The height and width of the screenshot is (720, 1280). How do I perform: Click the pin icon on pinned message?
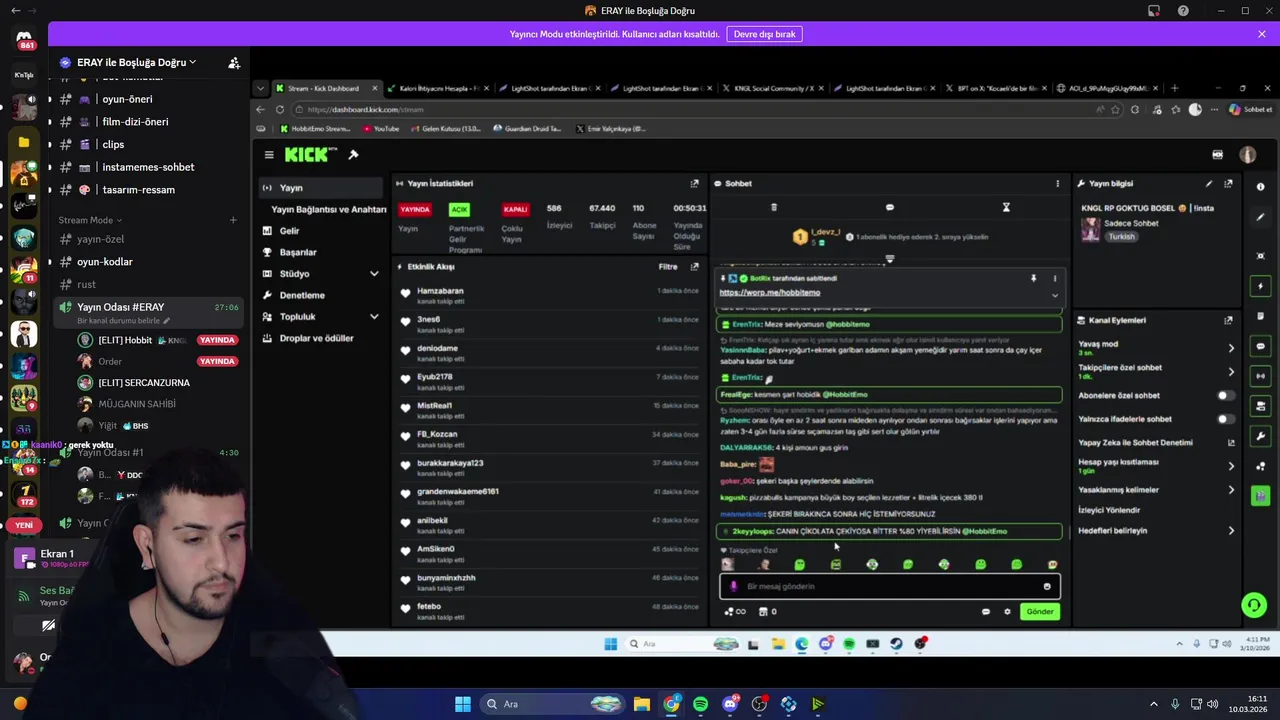tap(1033, 278)
